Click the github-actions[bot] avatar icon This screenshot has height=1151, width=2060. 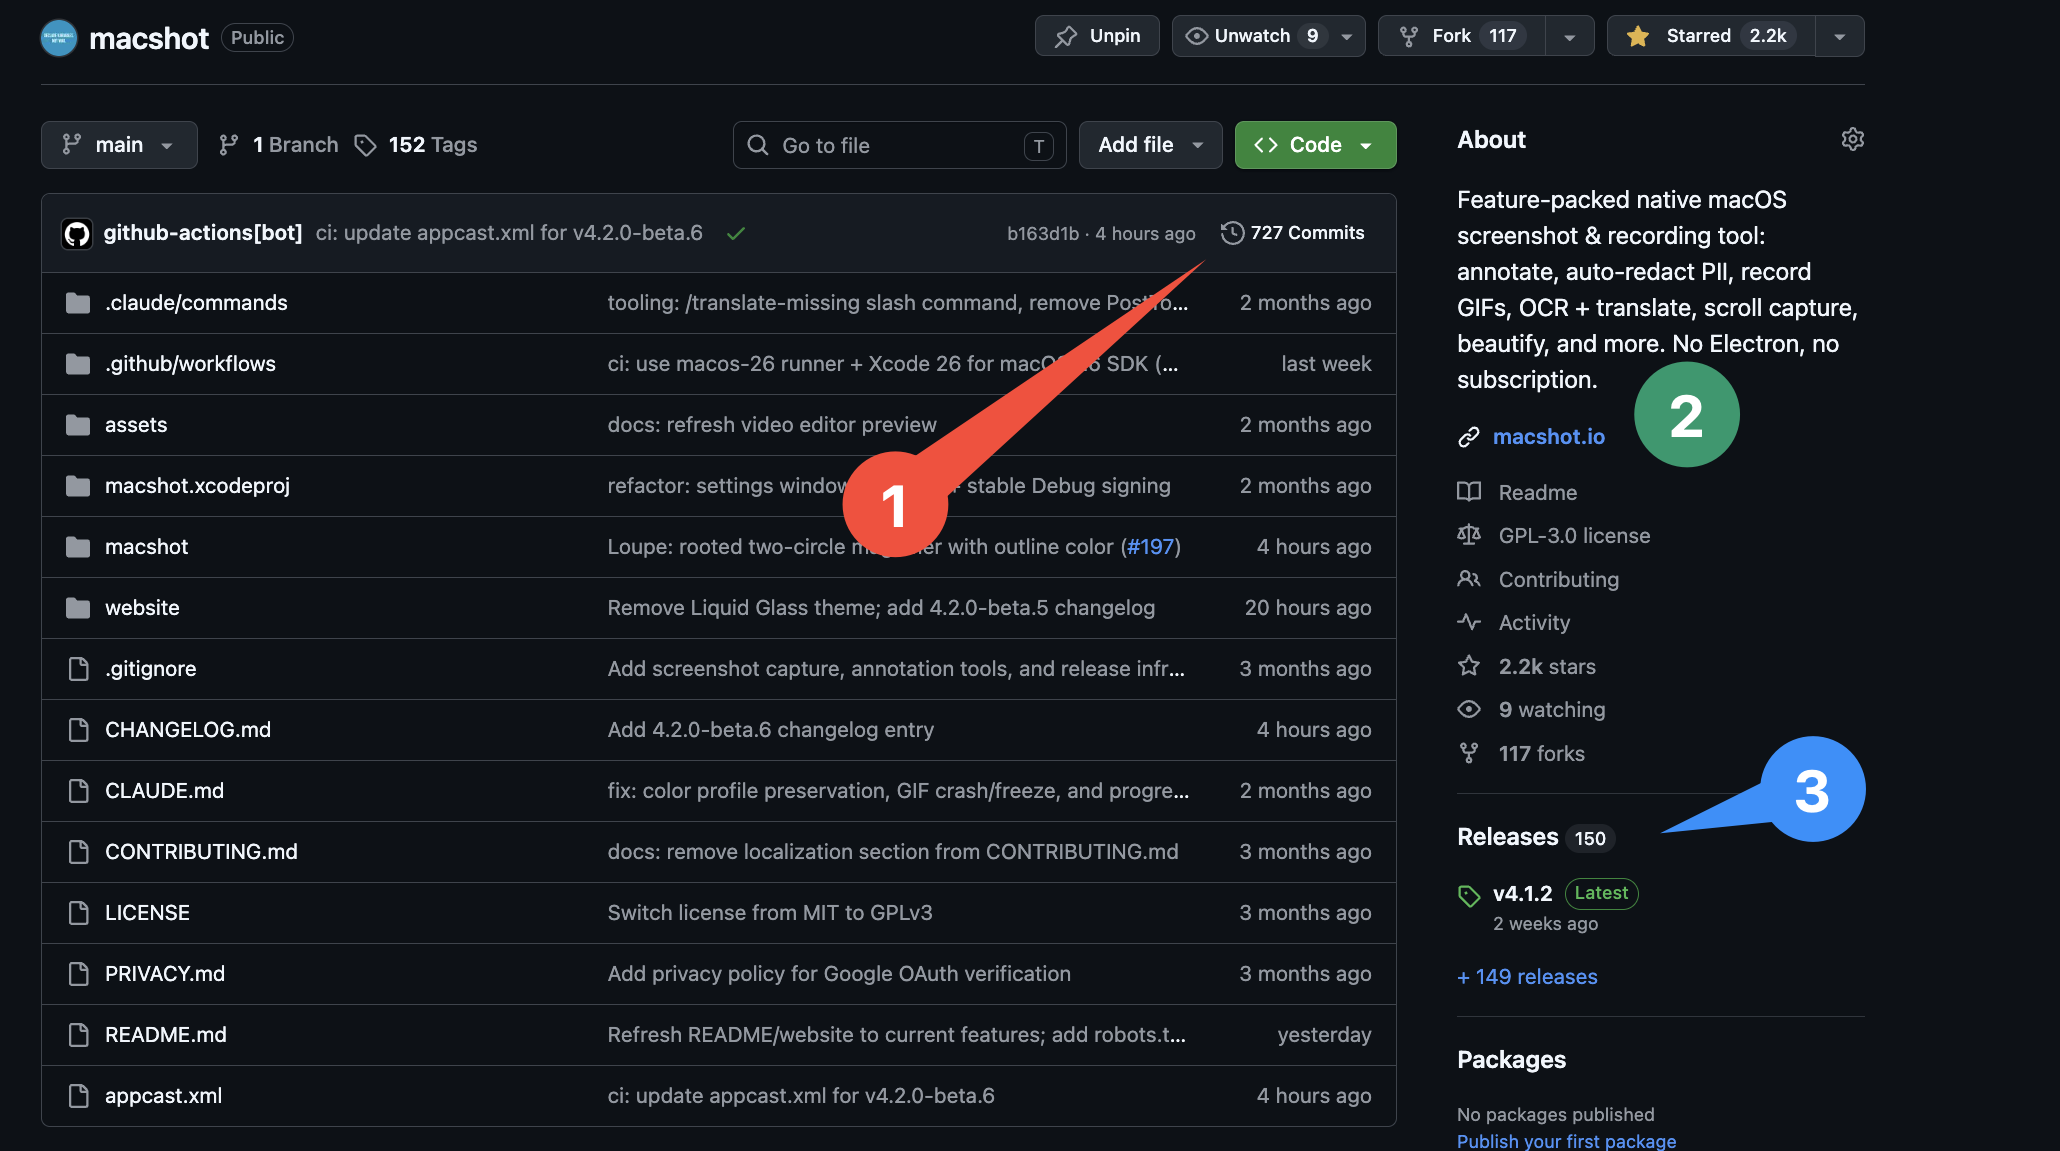pyautogui.click(x=77, y=233)
